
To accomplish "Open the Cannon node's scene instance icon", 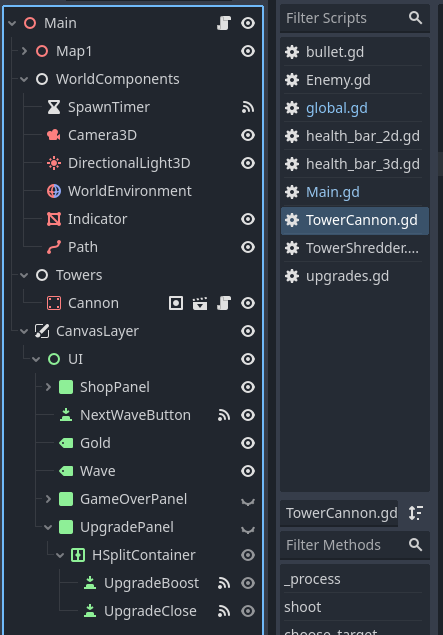I will click(200, 303).
